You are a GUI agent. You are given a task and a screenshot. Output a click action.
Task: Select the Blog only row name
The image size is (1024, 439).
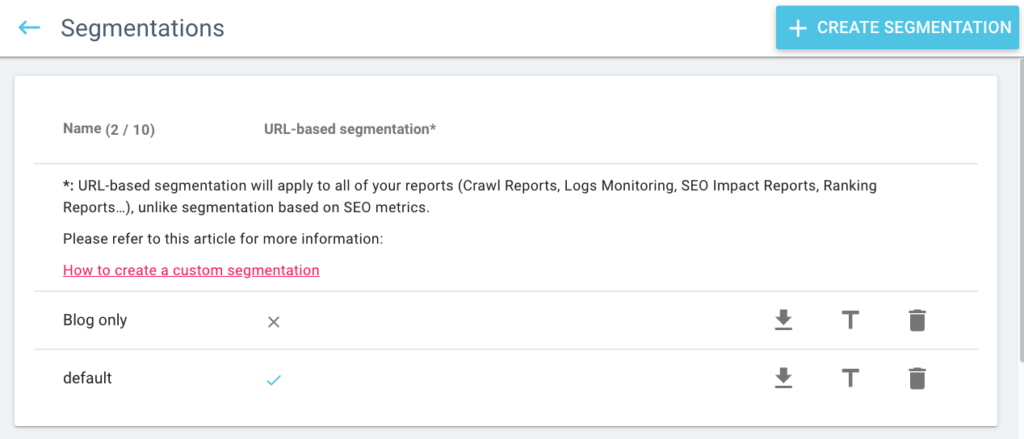coord(95,320)
